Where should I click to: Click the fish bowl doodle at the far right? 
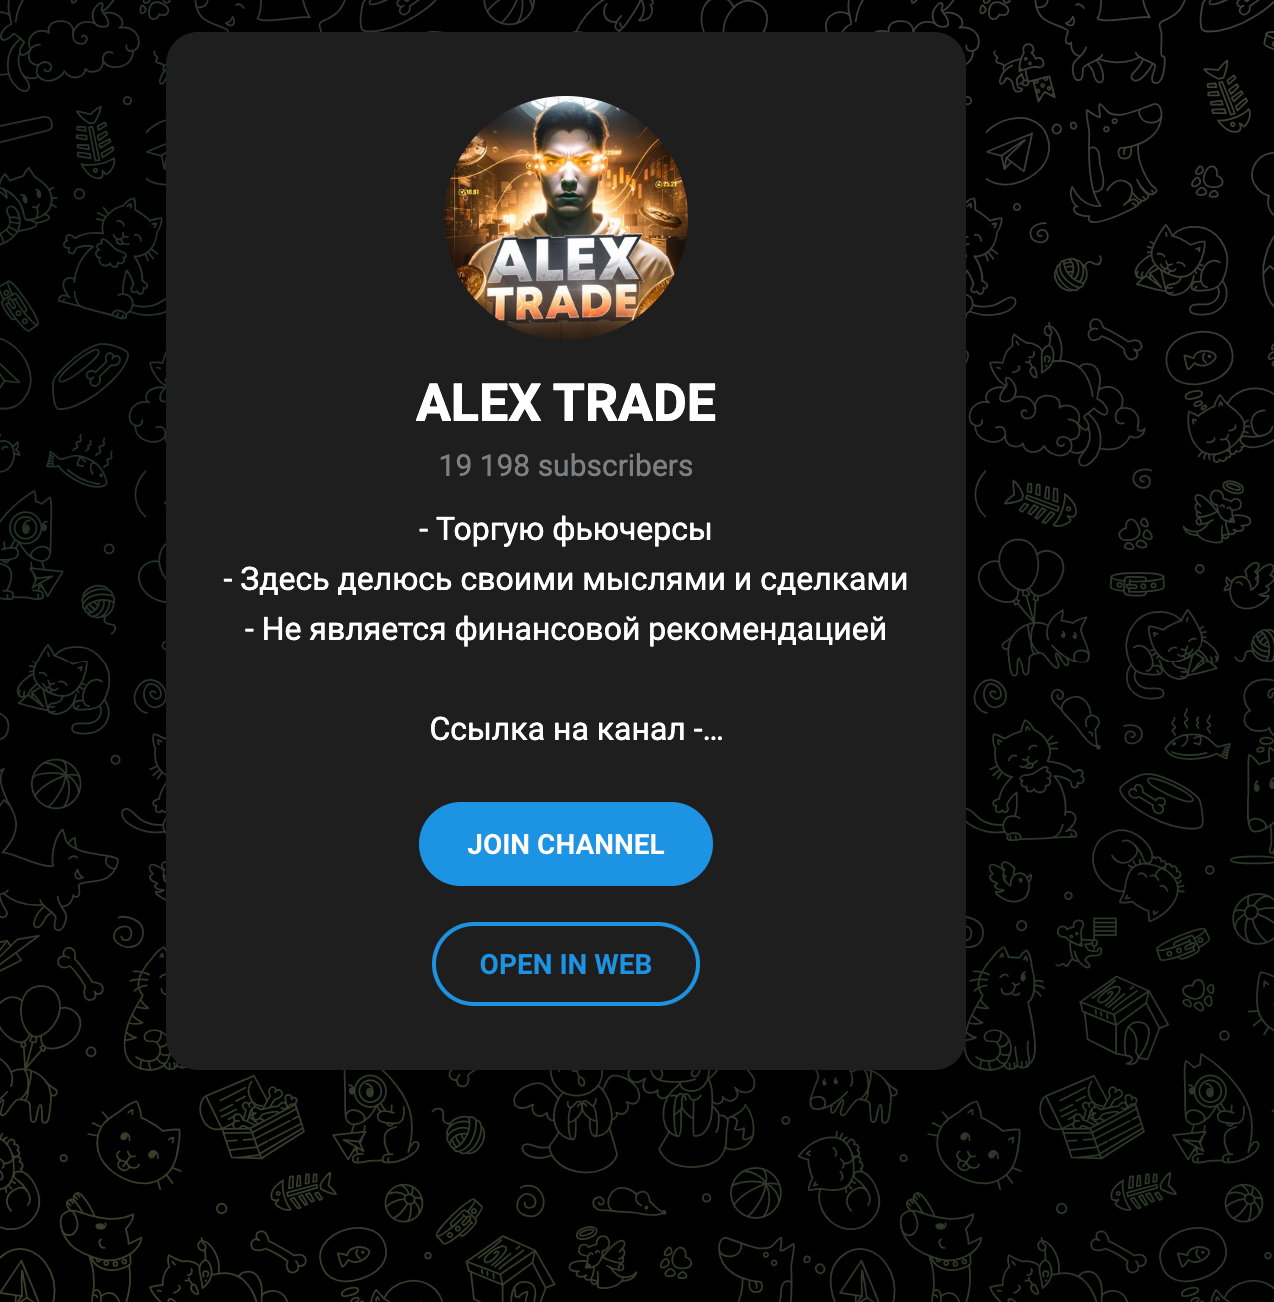1200,358
